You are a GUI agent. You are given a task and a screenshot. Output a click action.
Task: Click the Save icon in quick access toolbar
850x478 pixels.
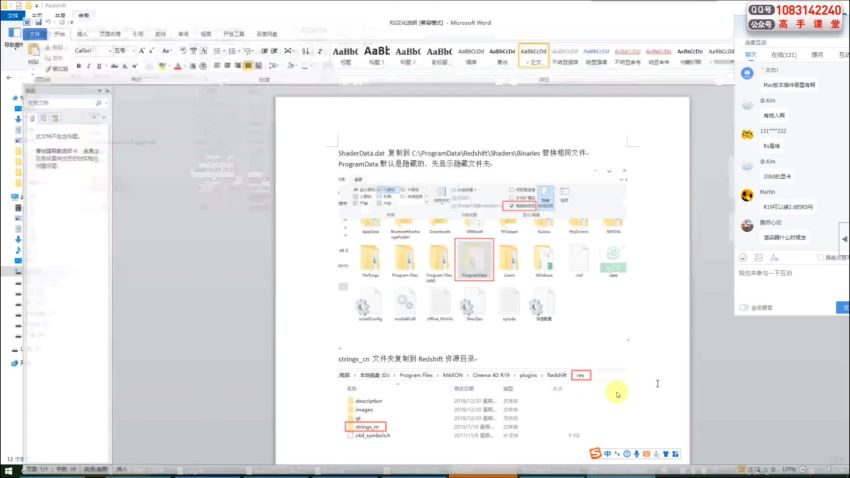[38, 22]
